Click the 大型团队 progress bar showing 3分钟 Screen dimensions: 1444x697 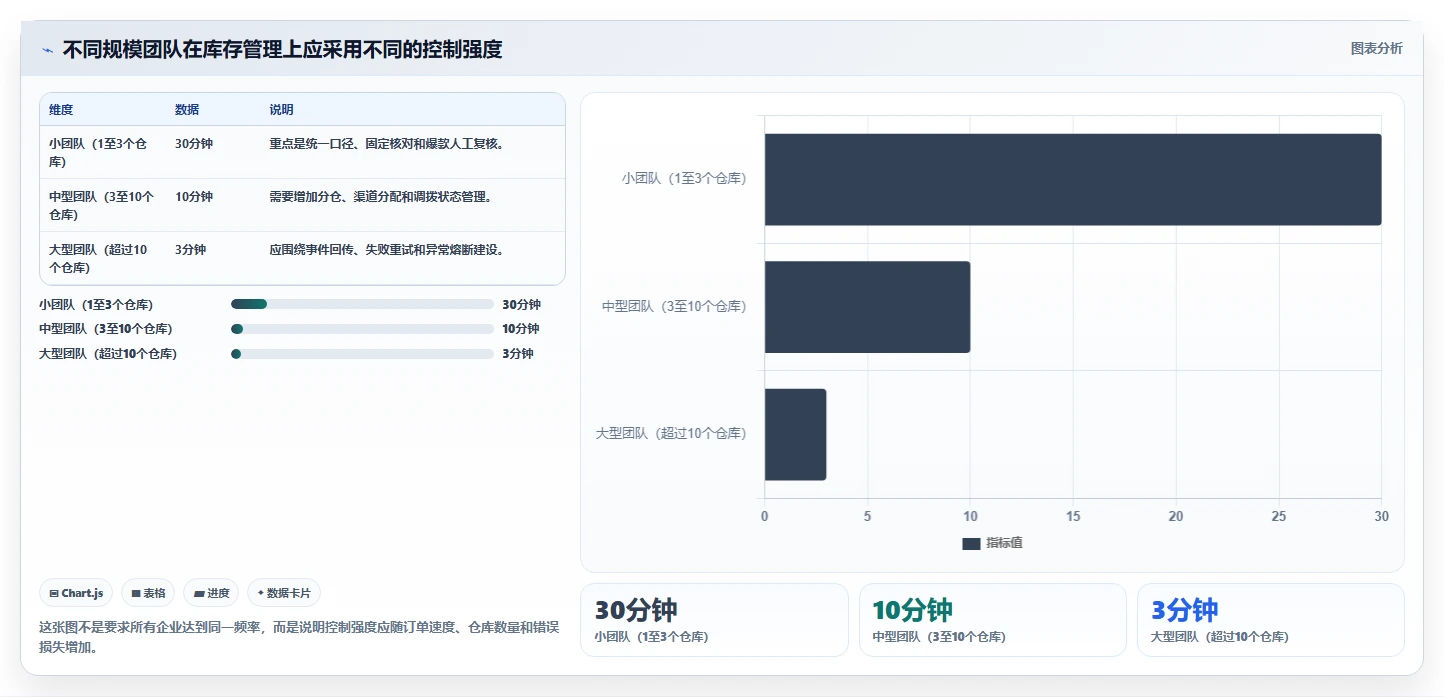pyautogui.click(x=362, y=354)
